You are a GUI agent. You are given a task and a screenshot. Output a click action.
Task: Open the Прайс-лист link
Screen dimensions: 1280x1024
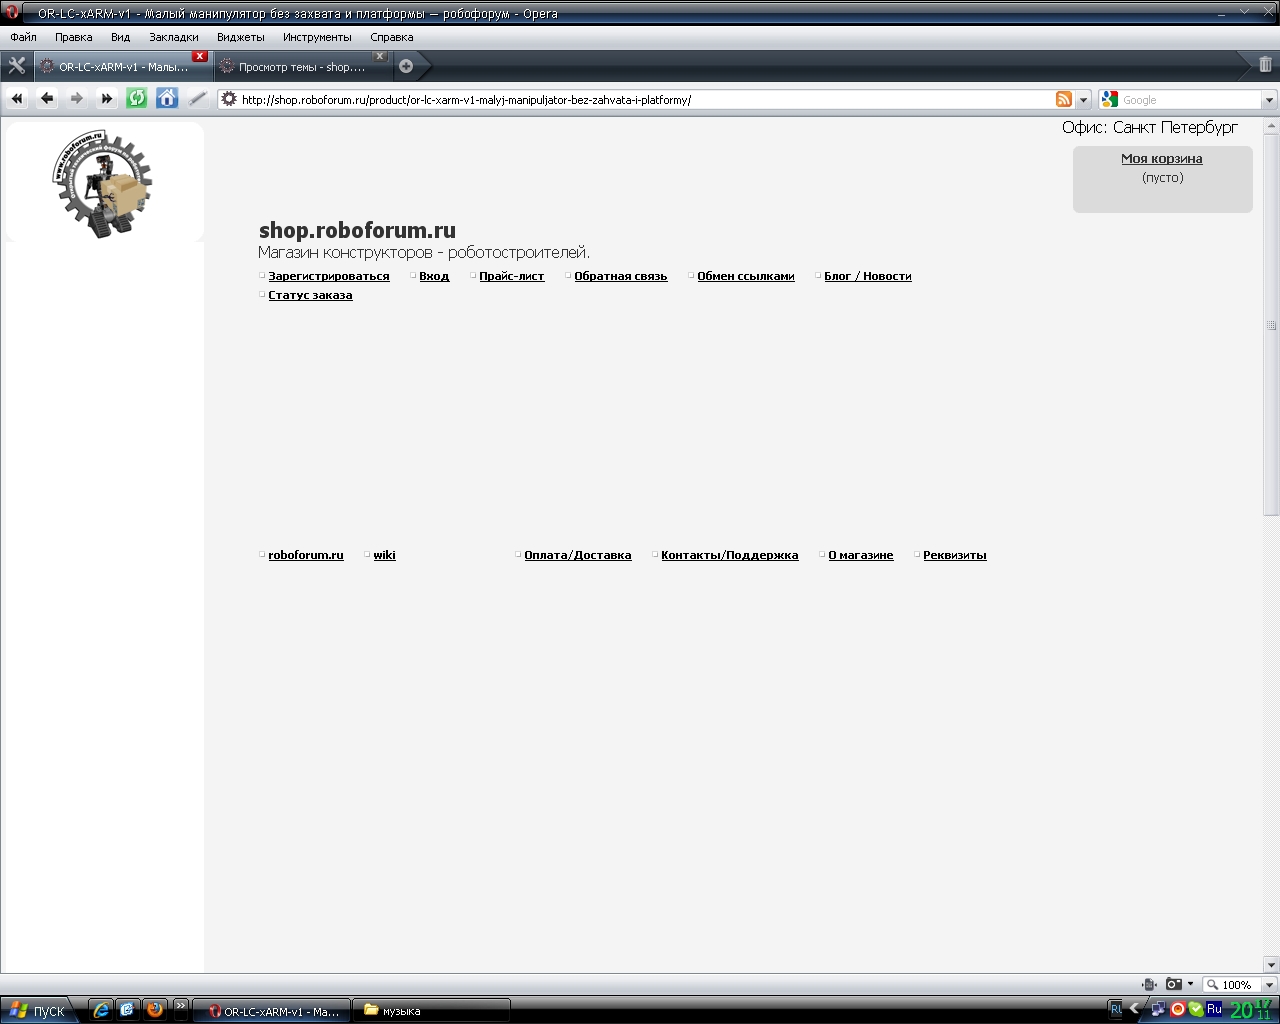point(512,276)
